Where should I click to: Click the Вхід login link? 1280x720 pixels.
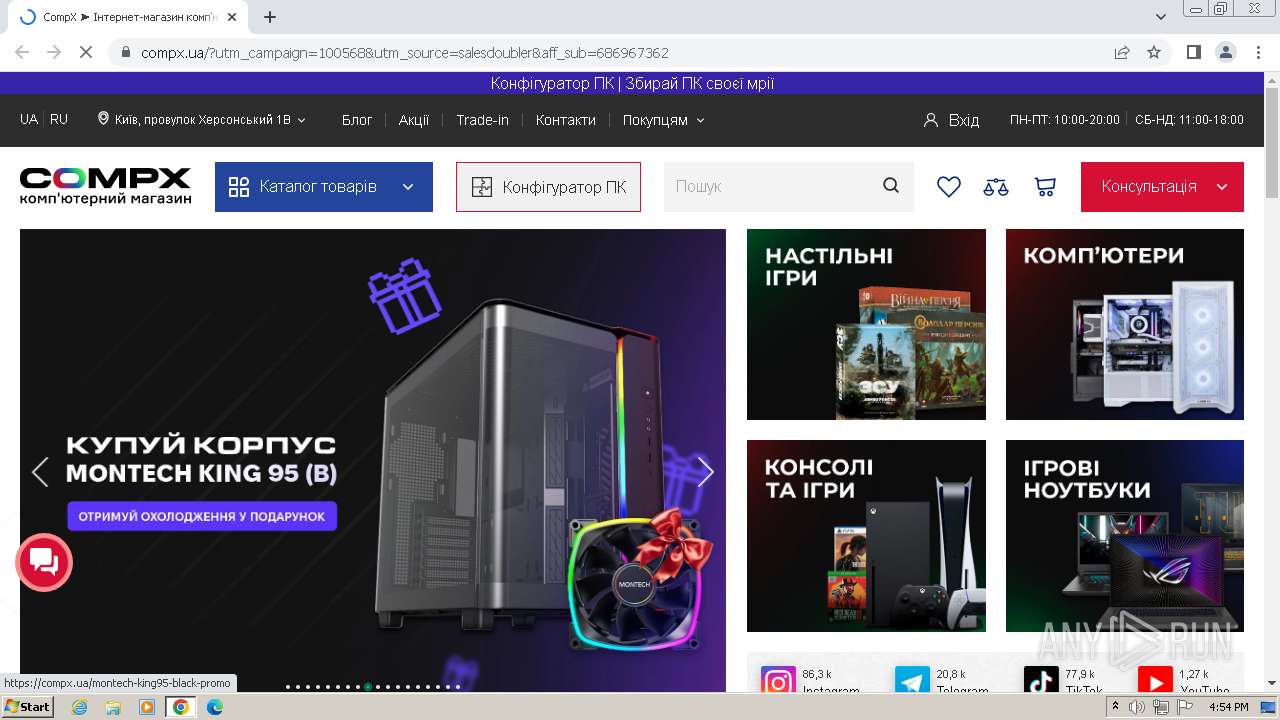coord(964,120)
